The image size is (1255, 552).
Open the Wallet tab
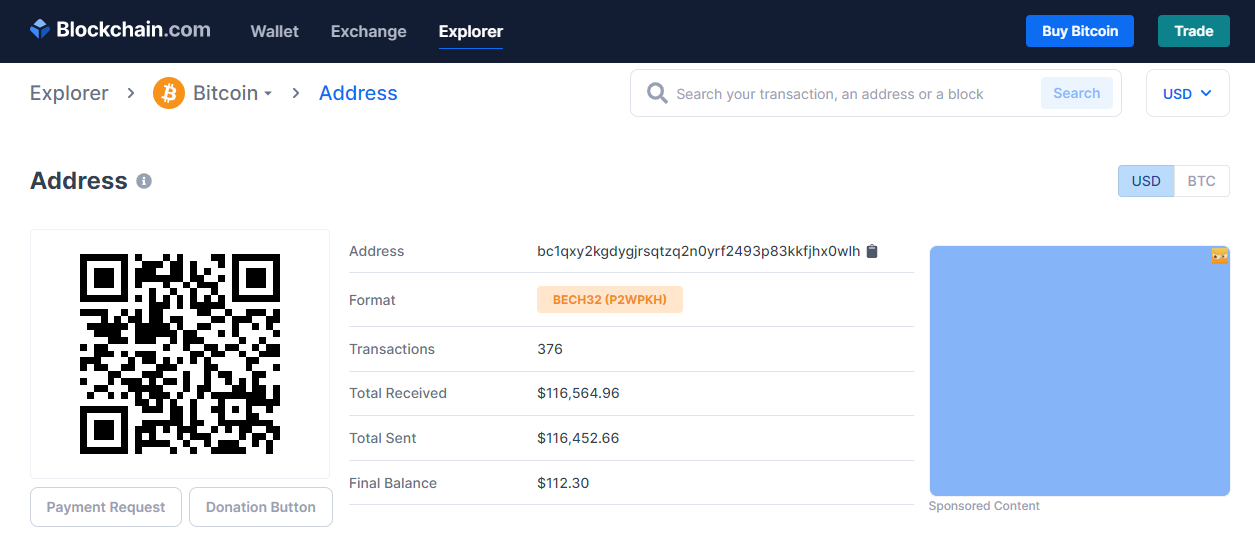point(274,31)
